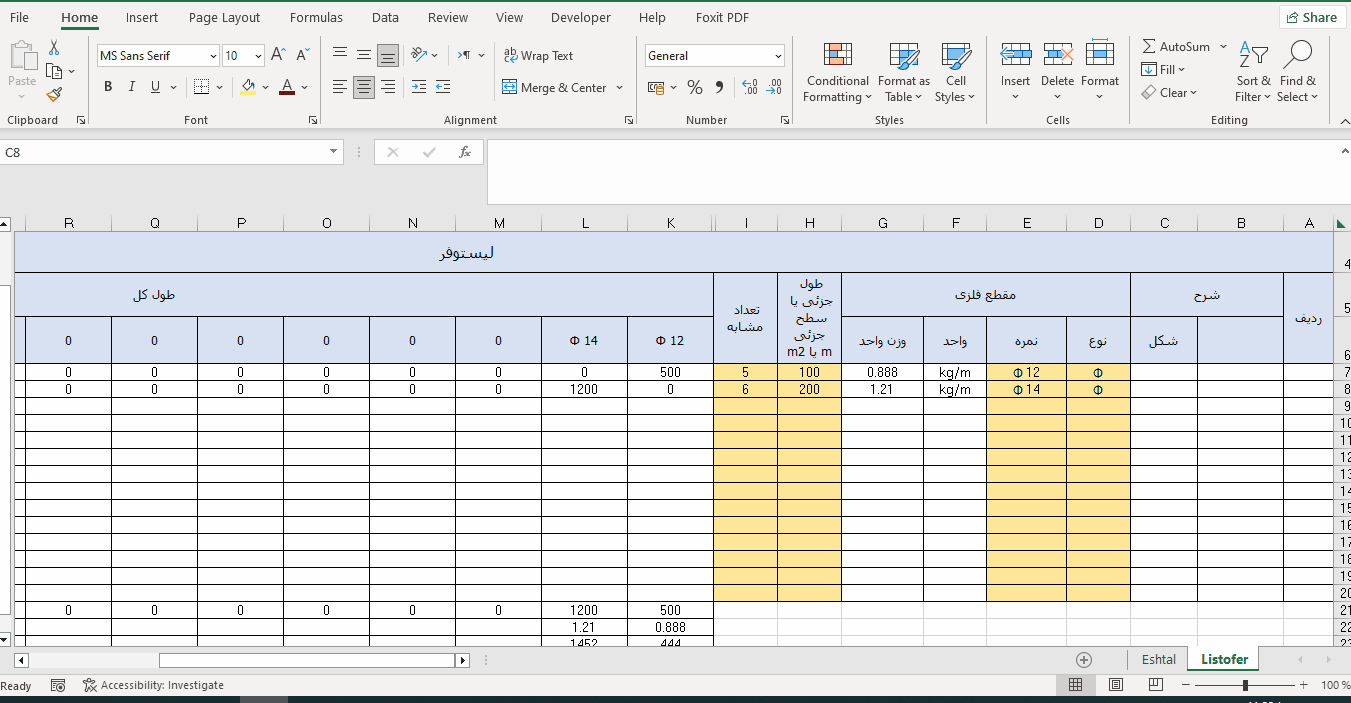The image size is (1351, 703).
Task: Add a new sheet with the plus button
Action: tap(1084, 660)
